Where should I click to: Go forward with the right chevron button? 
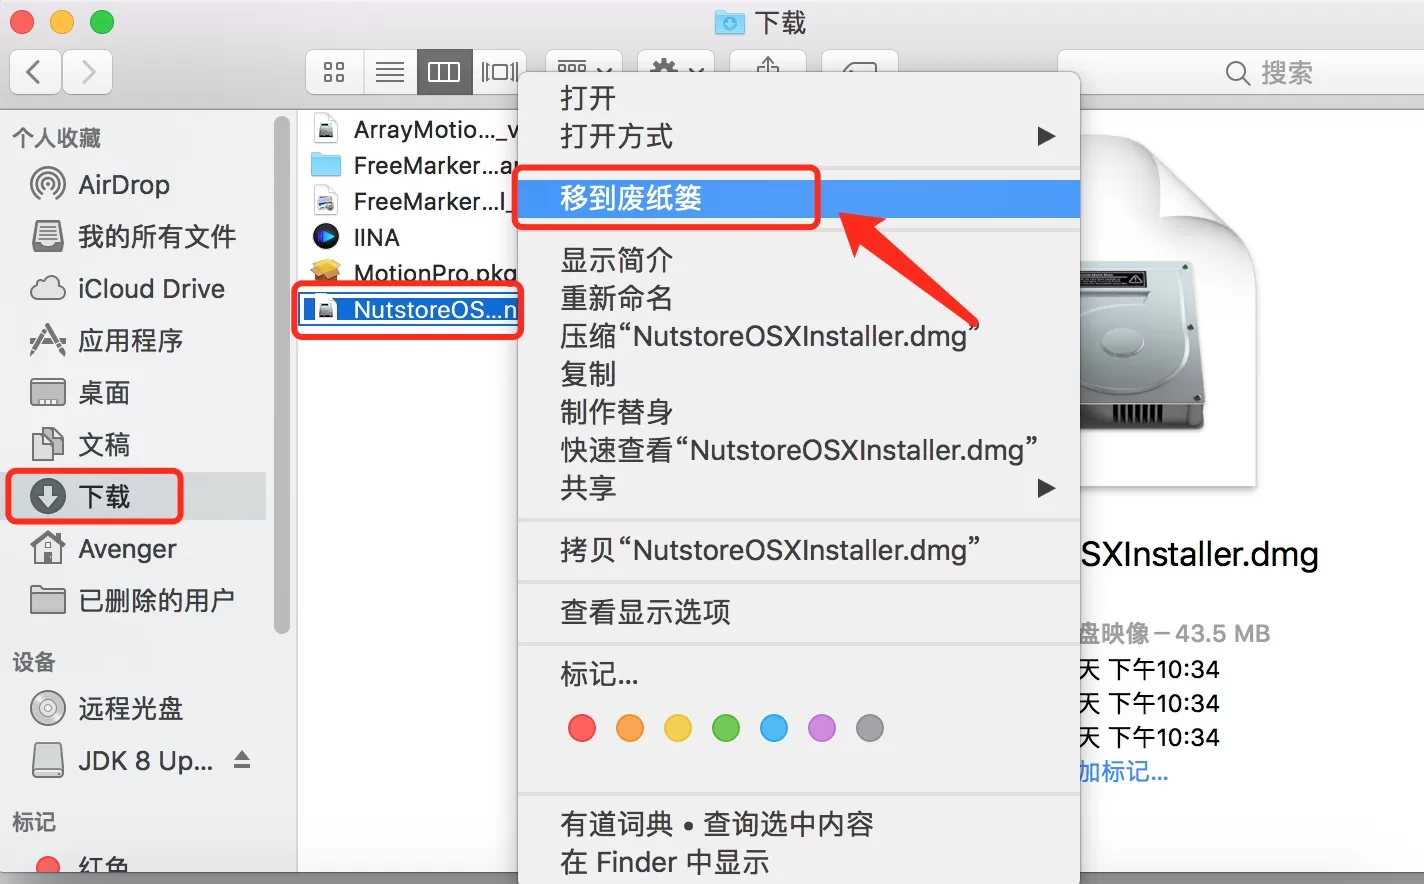[x=87, y=72]
